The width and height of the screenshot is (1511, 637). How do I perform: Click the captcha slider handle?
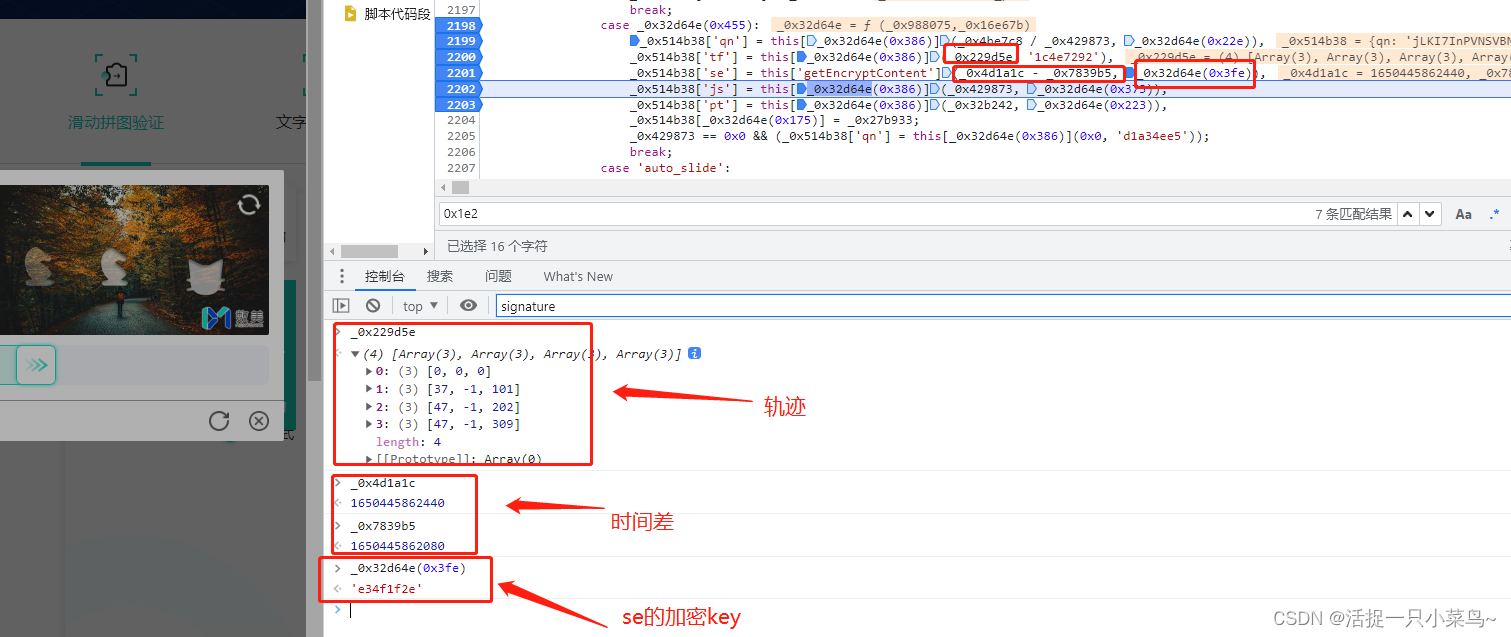pos(37,365)
